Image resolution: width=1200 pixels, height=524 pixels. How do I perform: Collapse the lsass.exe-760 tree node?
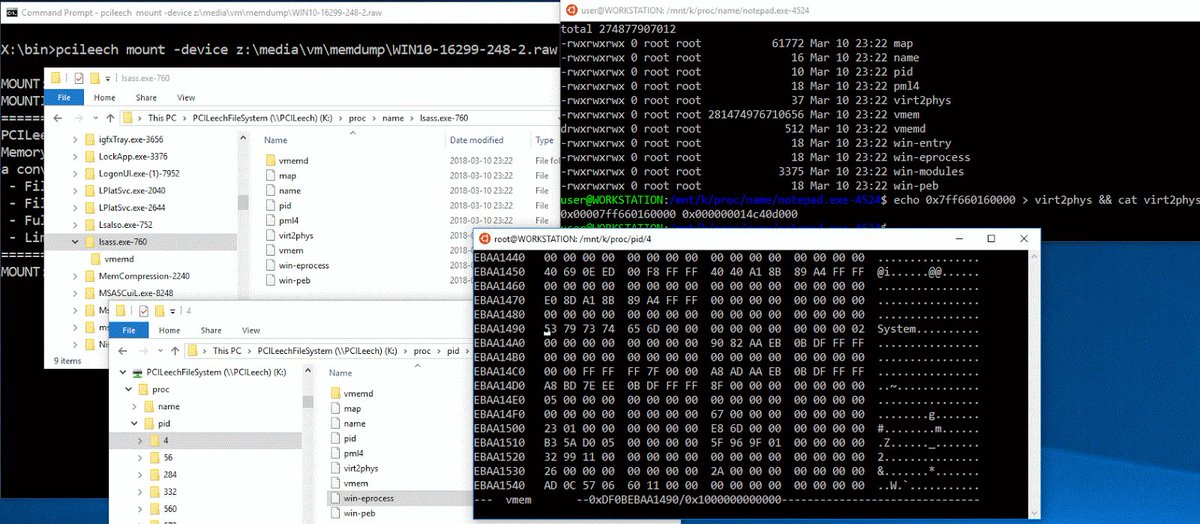(77, 242)
